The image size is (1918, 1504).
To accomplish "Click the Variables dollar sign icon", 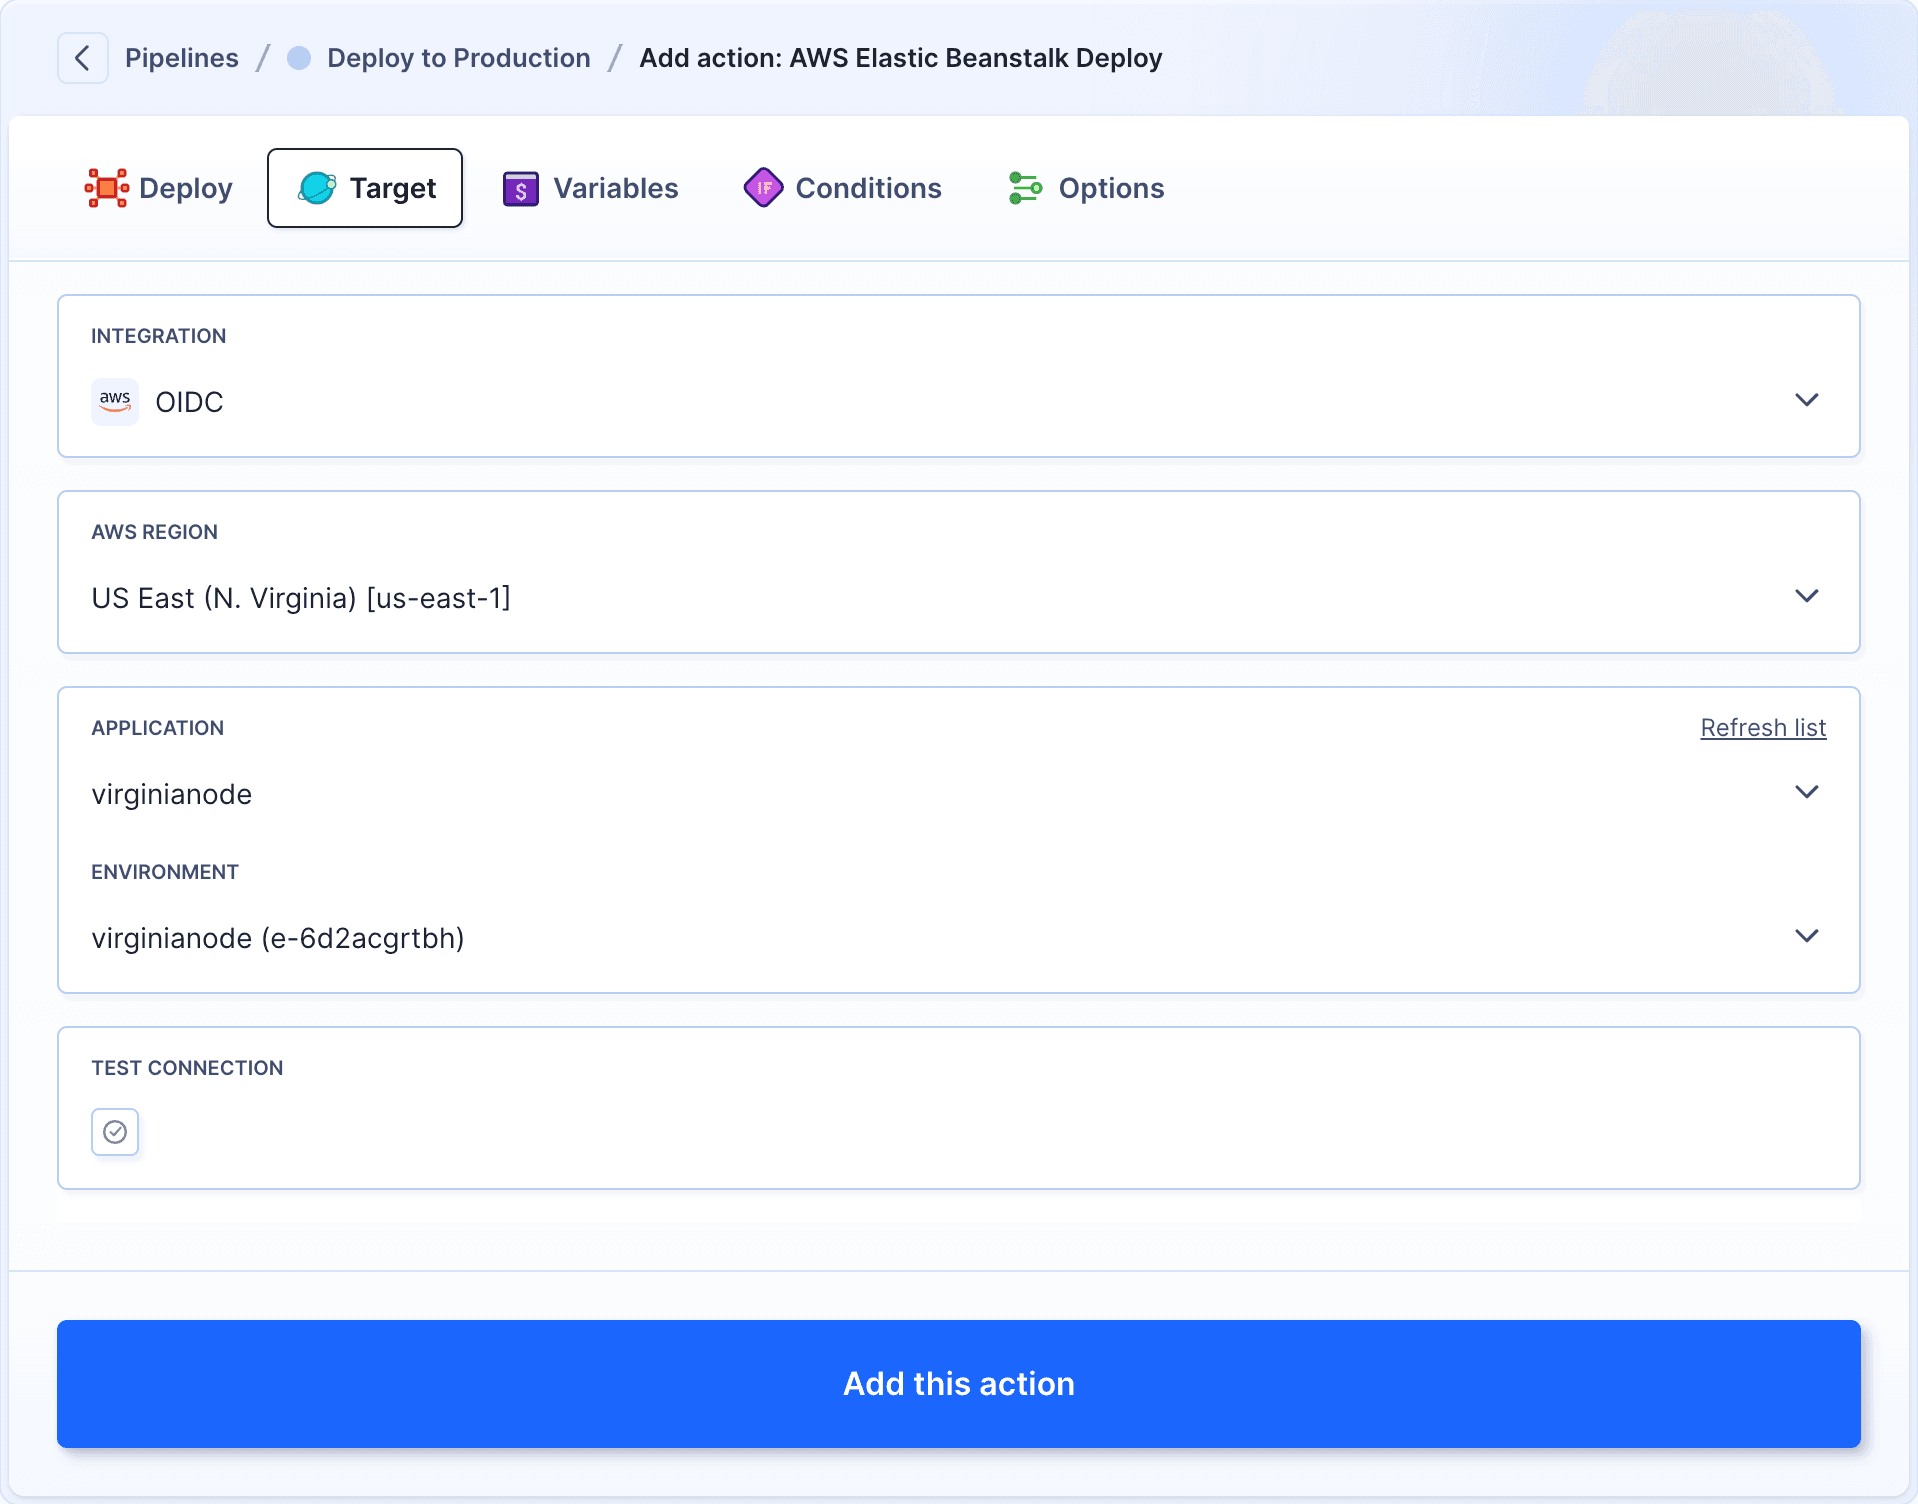I will click(x=521, y=188).
